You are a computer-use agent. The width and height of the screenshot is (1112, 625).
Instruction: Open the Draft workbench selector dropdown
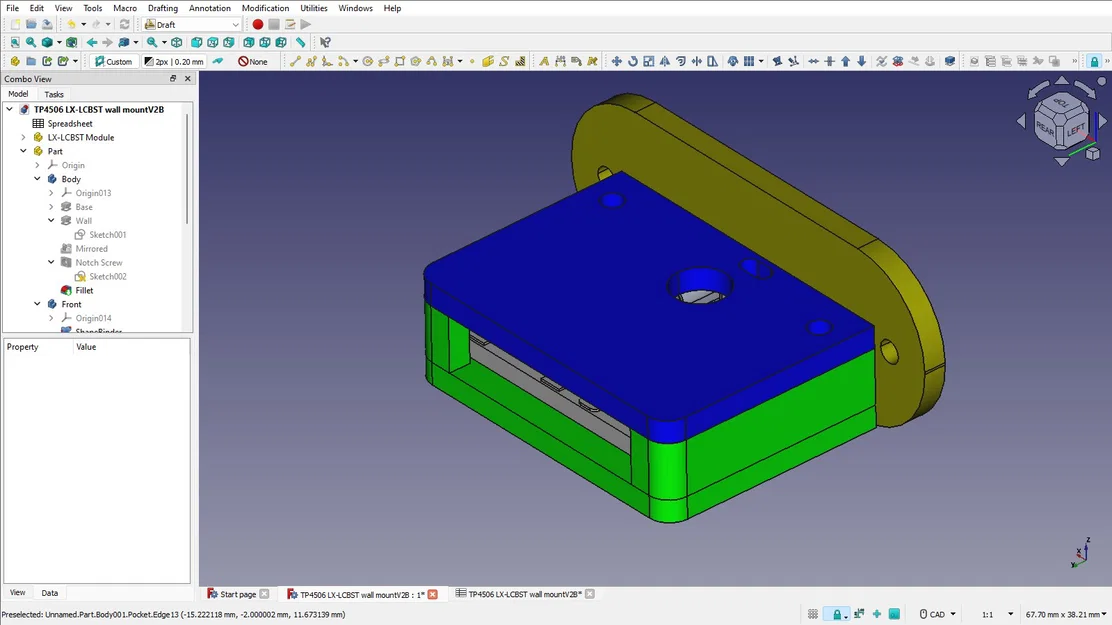click(192, 24)
